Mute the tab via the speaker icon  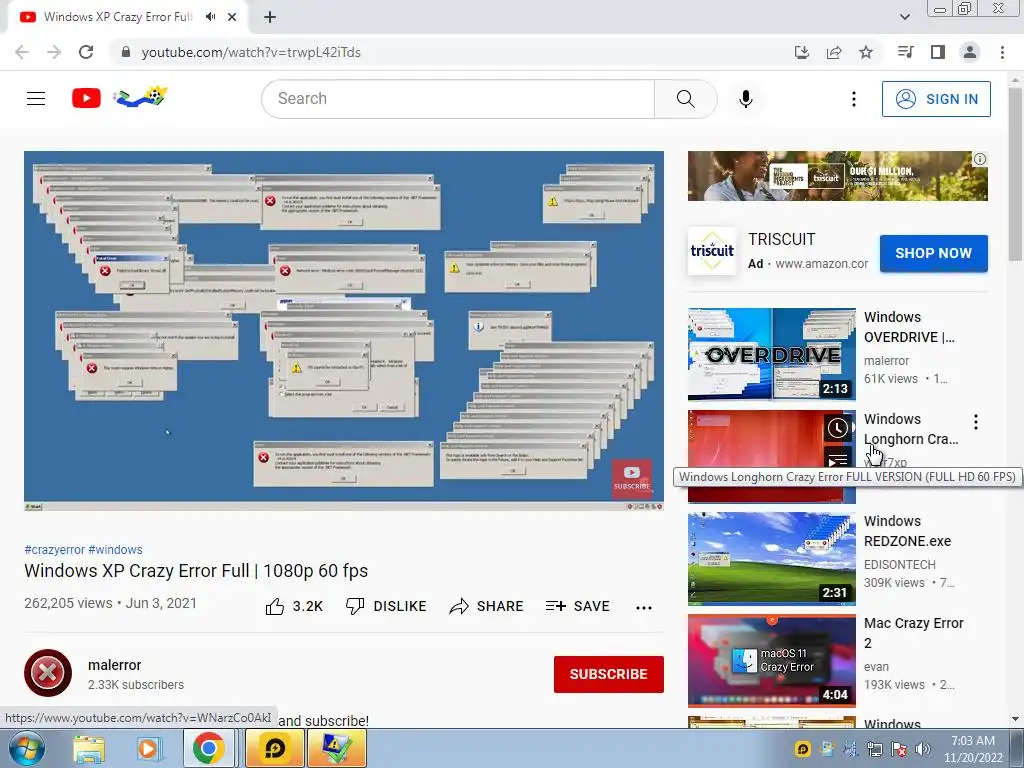pyautogui.click(x=210, y=17)
